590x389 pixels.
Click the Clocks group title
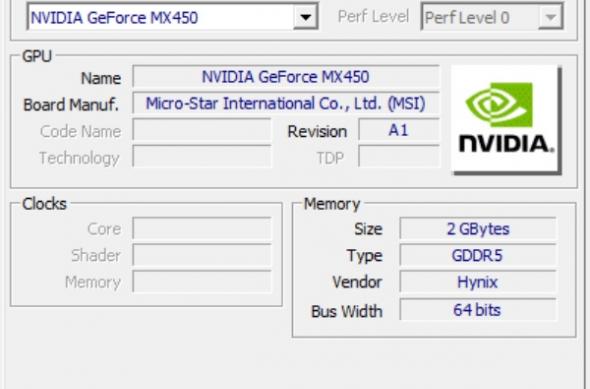point(44,204)
